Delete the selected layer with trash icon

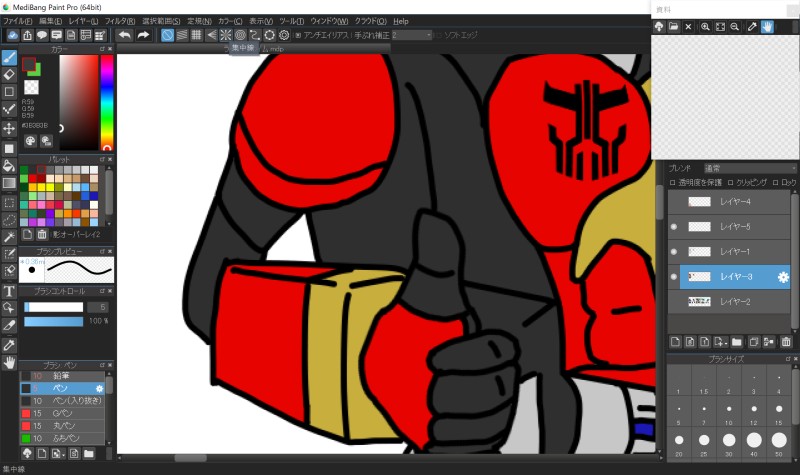tap(786, 342)
